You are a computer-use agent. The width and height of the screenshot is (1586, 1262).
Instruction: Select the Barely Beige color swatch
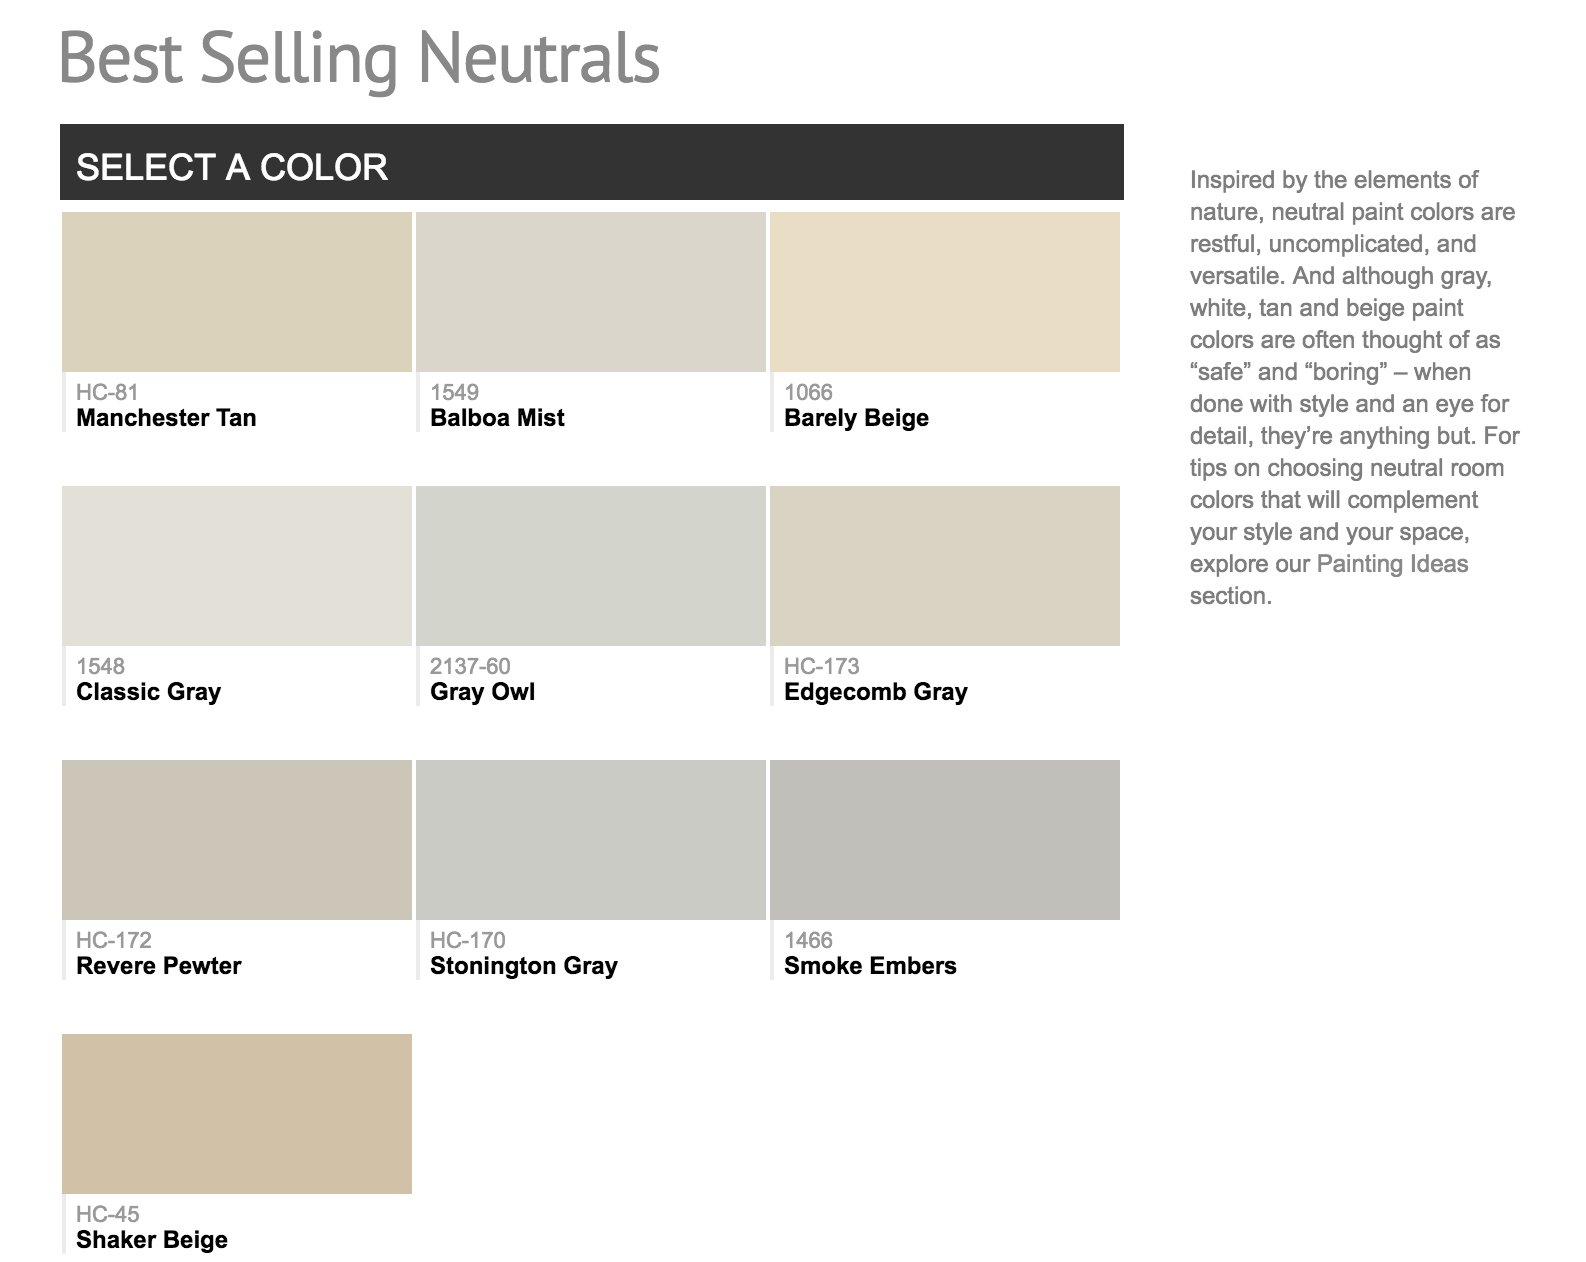coord(944,293)
